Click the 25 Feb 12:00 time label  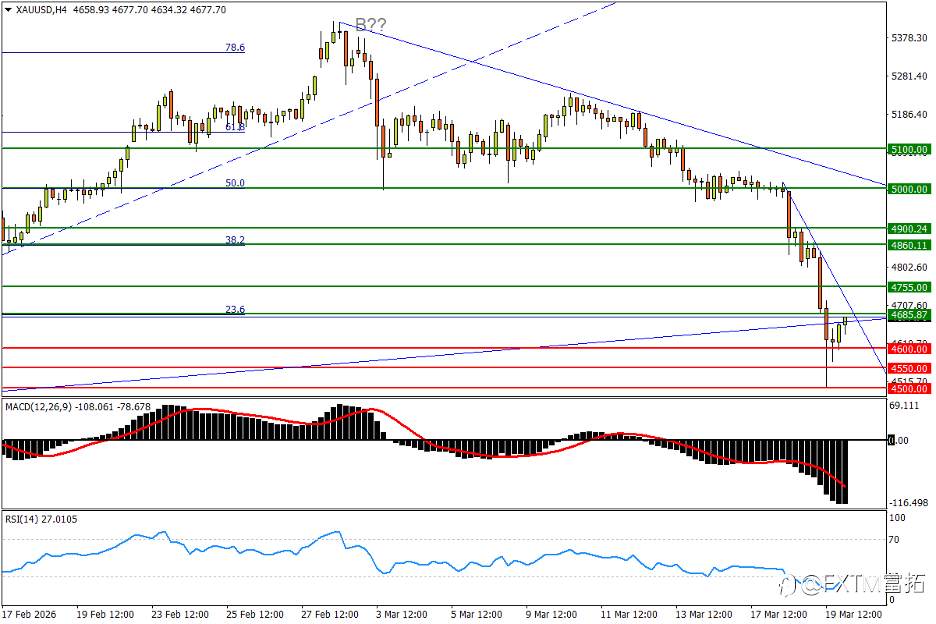255,614
